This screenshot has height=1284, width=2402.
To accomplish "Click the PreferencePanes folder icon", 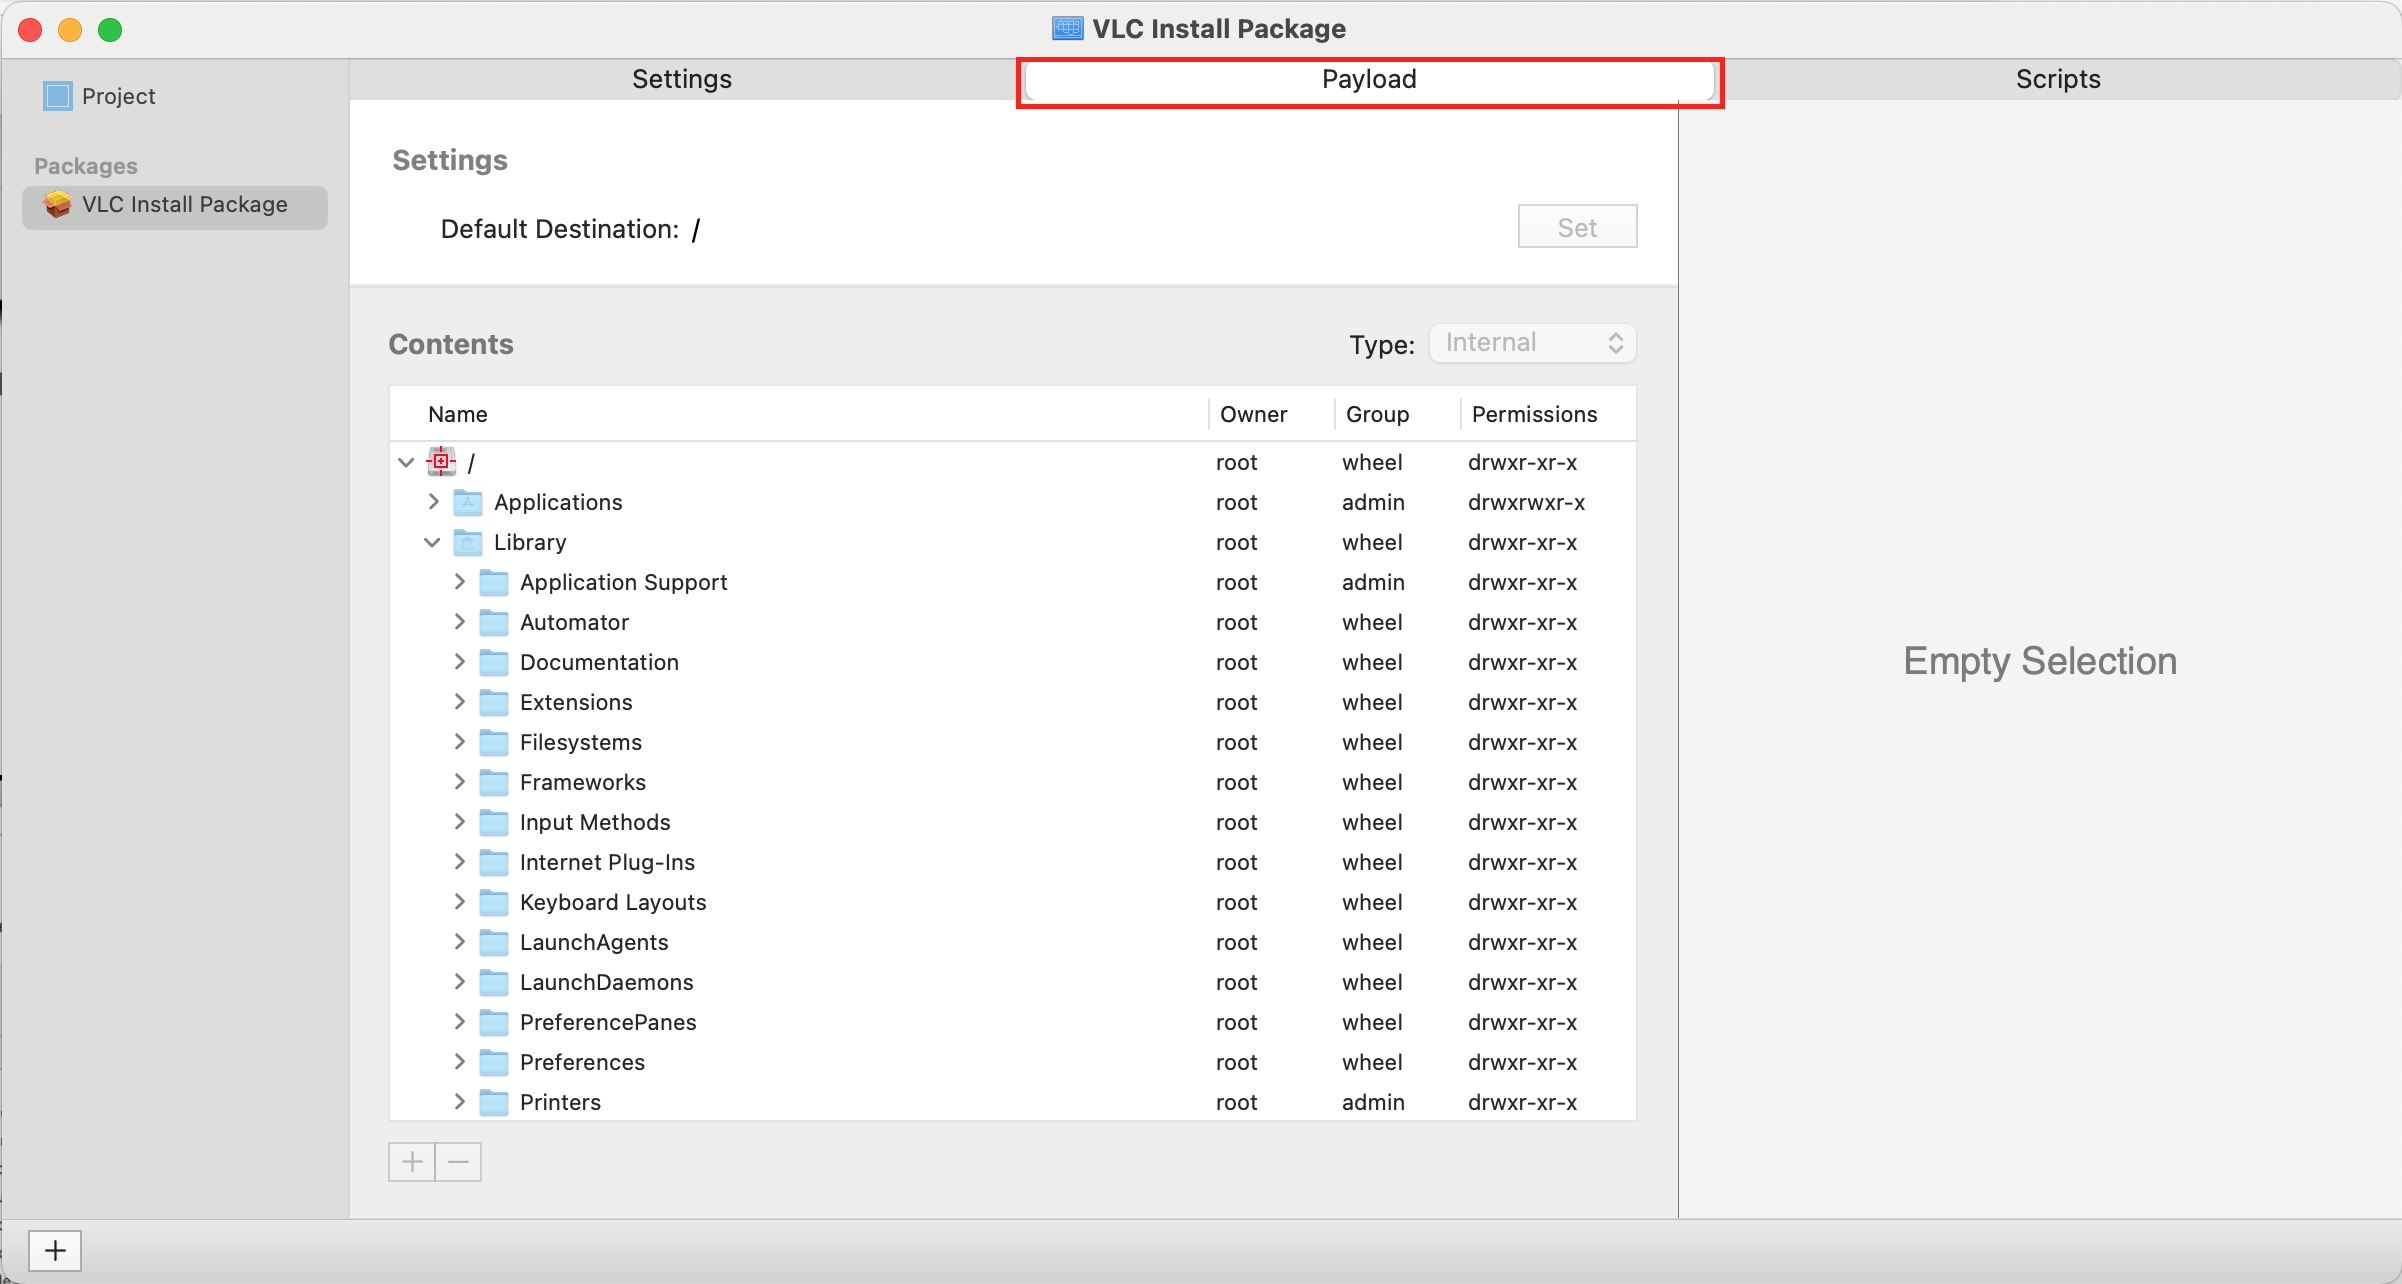I will [494, 1022].
